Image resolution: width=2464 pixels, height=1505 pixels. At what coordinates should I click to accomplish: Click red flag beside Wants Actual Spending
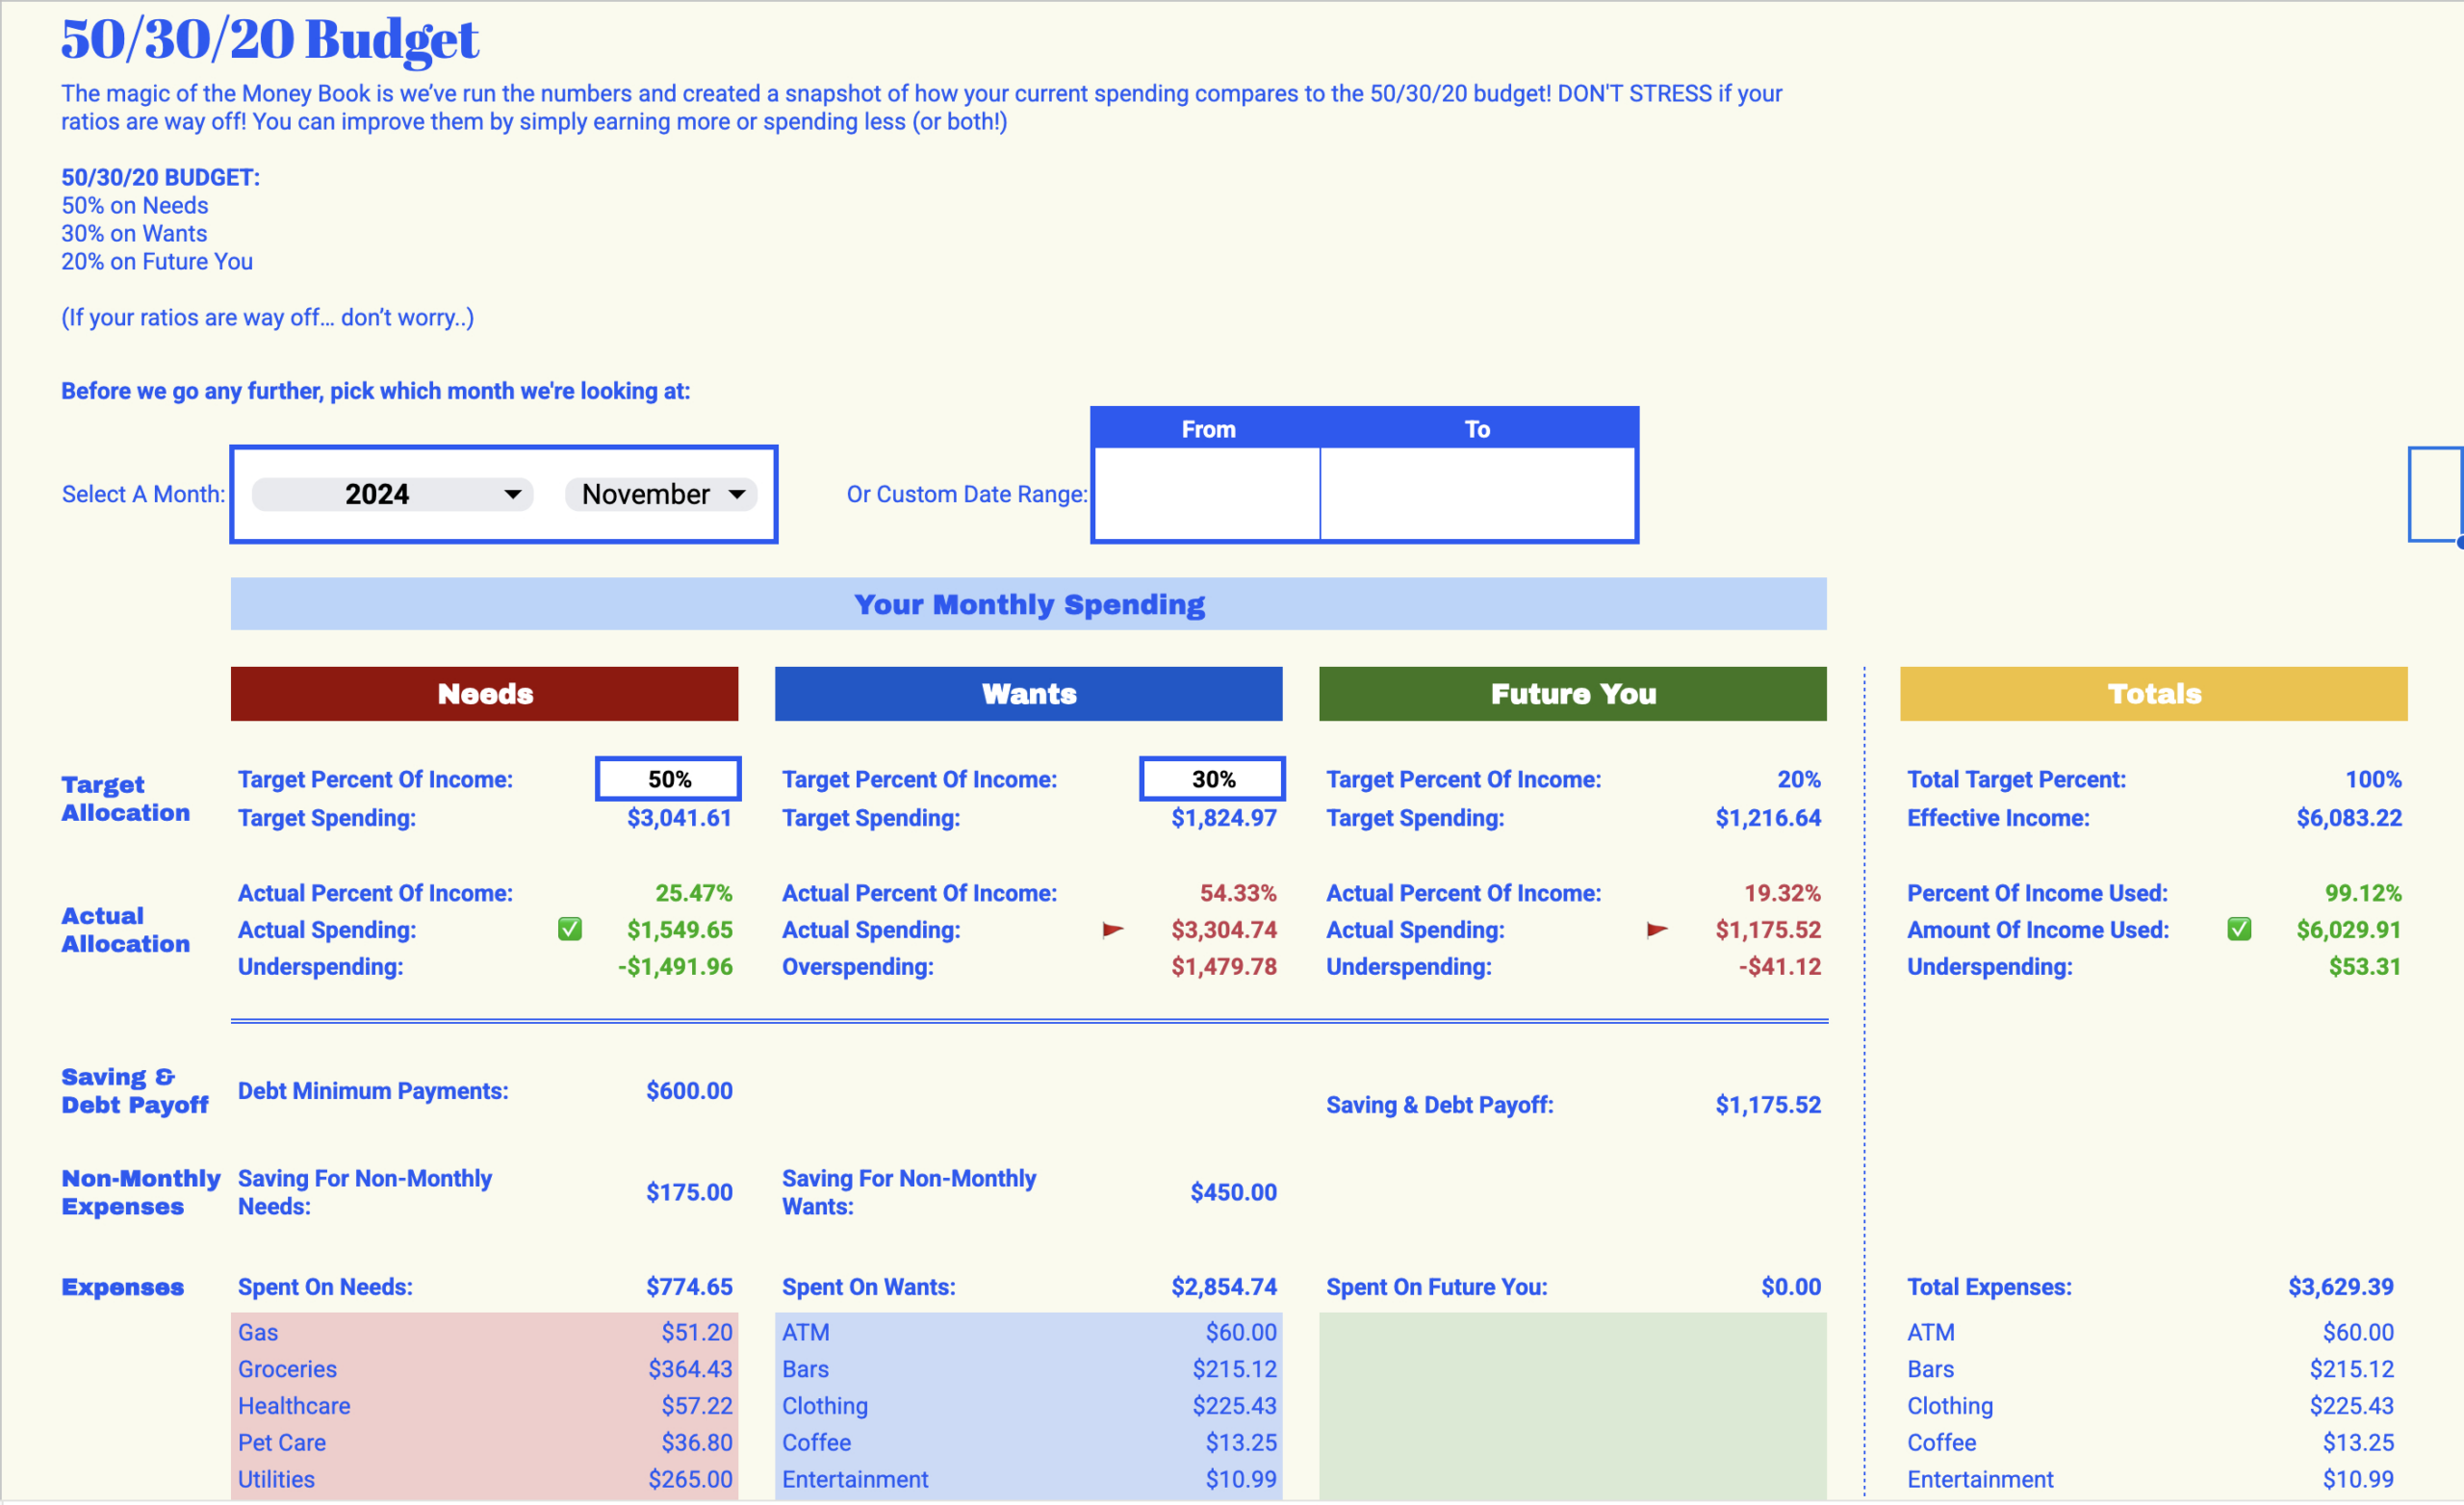pyautogui.click(x=1112, y=930)
